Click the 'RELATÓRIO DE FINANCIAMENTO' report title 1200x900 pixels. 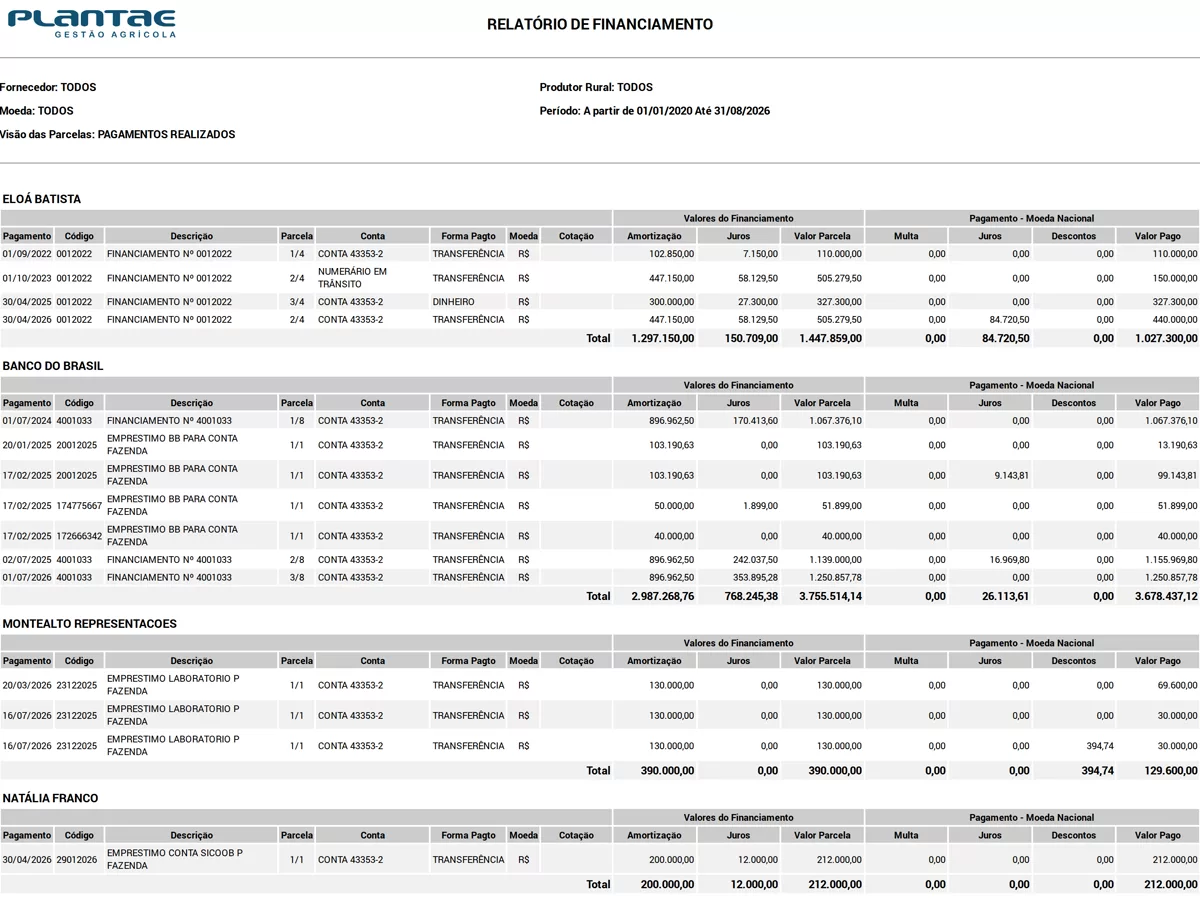click(600, 24)
